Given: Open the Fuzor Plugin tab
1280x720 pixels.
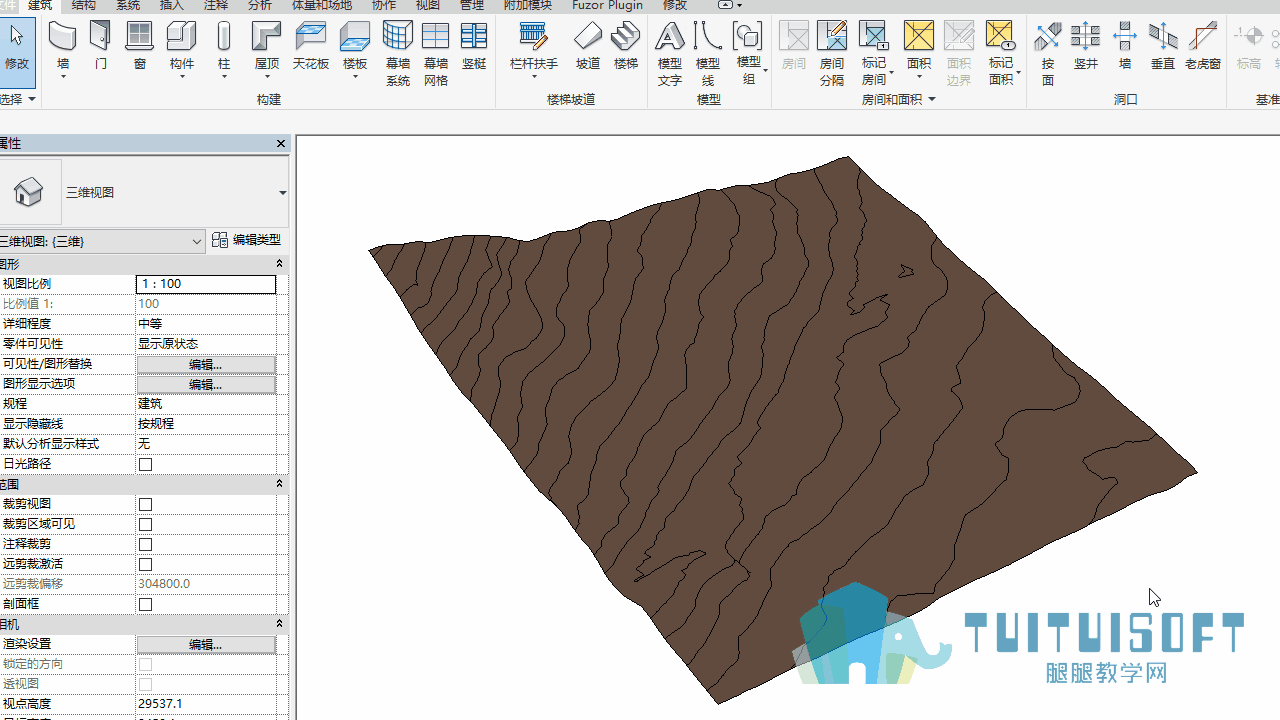Looking at the screenshot, I should [608, 5].
